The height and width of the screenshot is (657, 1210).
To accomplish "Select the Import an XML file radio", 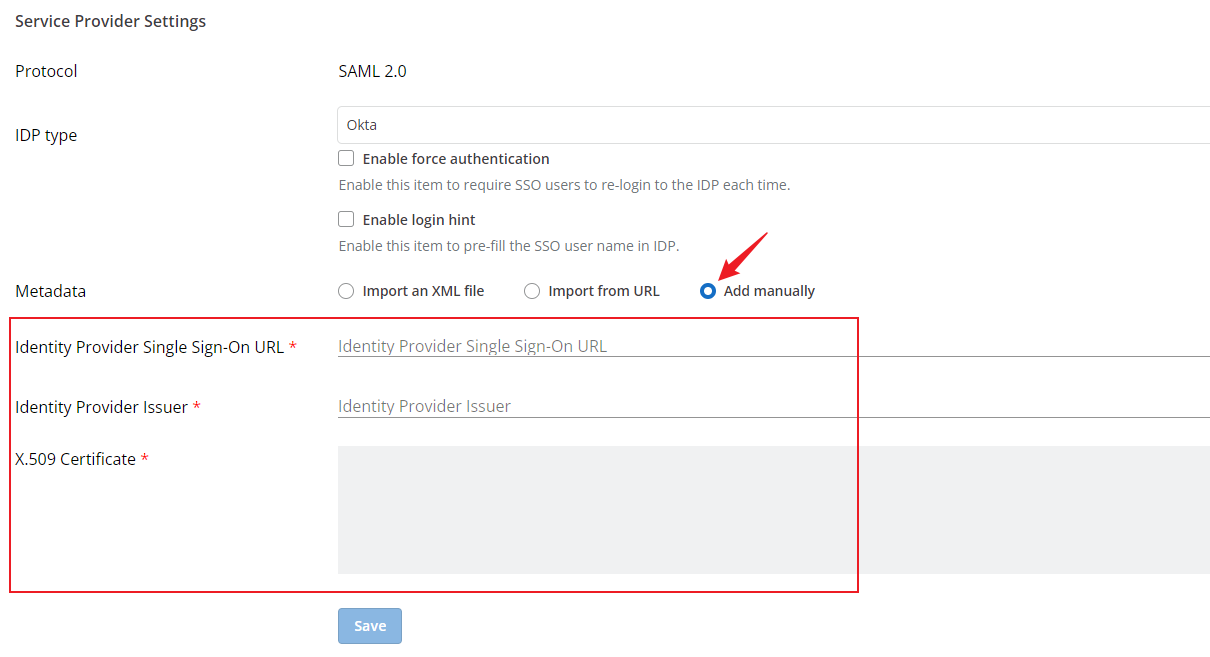I will (x=346, y=291).
